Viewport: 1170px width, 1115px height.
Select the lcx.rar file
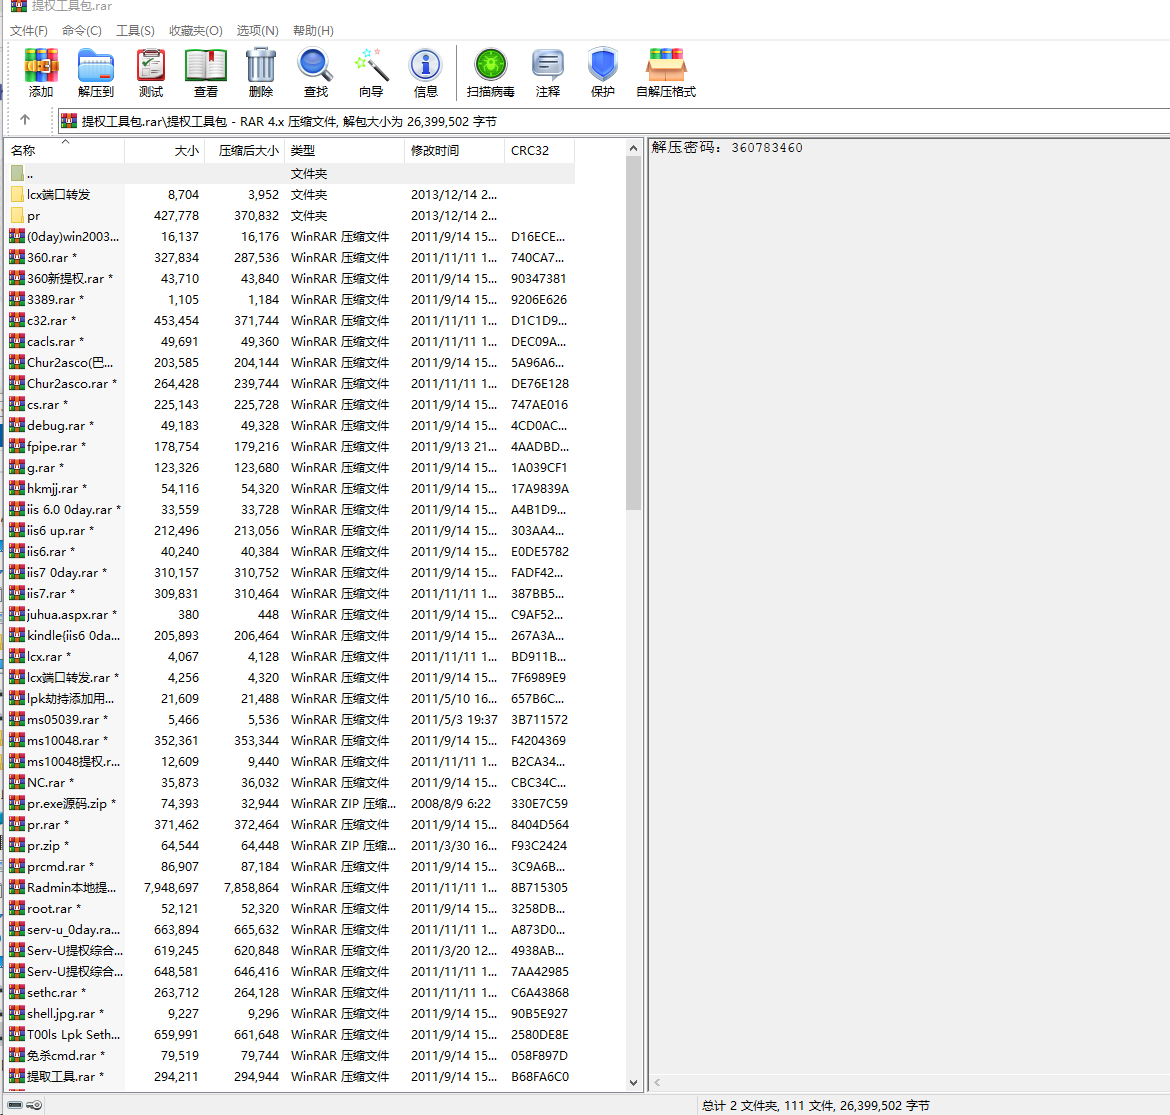pos(291,657)
